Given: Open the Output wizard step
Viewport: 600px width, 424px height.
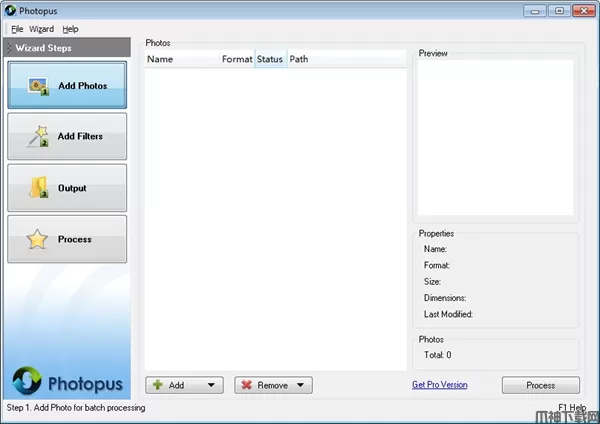Looking at the screenshot, I should 67,188.
